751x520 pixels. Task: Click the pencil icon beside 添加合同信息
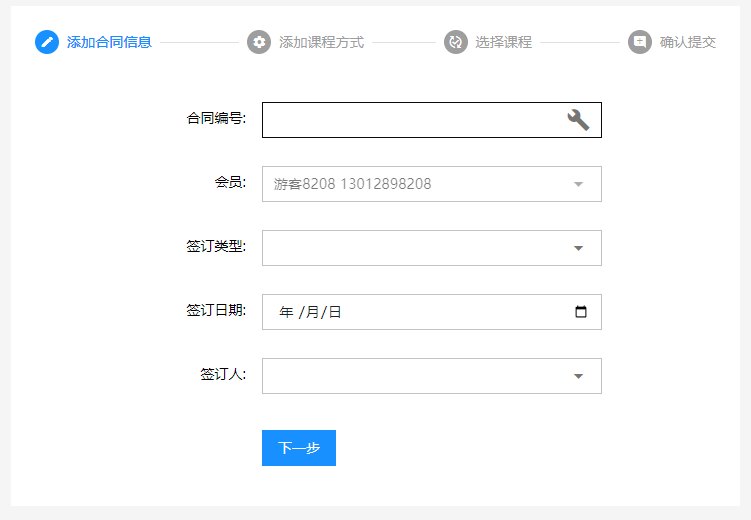(x=47, y=42)
